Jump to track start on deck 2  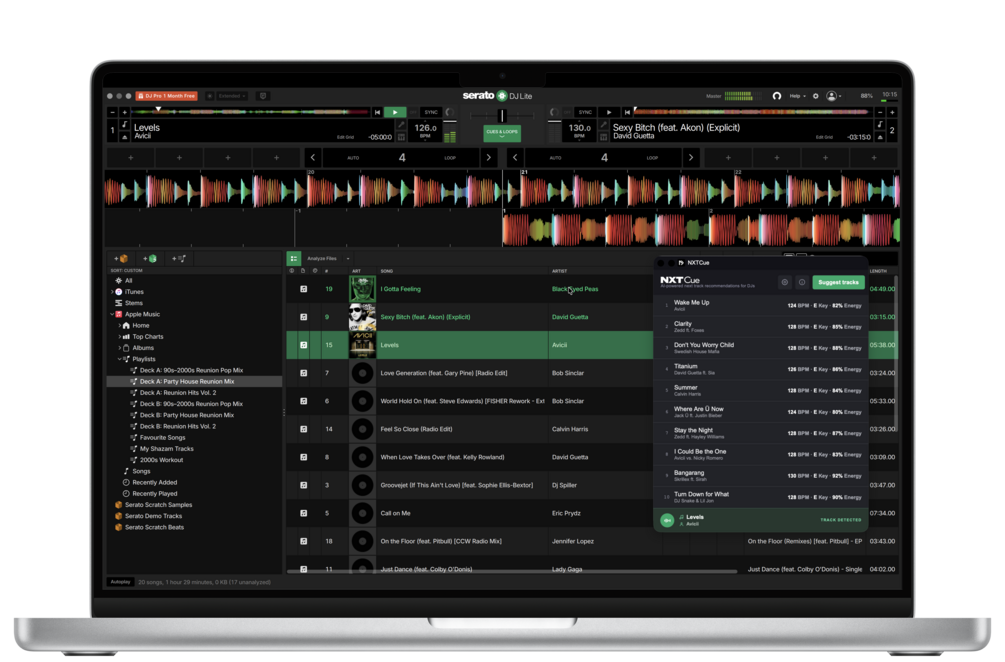(x=627, y=112)
